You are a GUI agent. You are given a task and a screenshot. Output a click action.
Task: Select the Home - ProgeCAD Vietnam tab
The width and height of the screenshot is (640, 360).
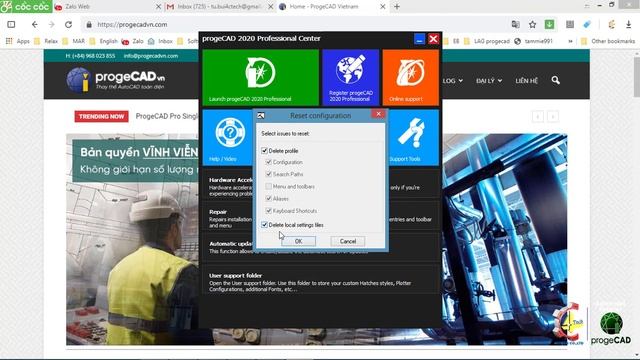click(331, 7)
